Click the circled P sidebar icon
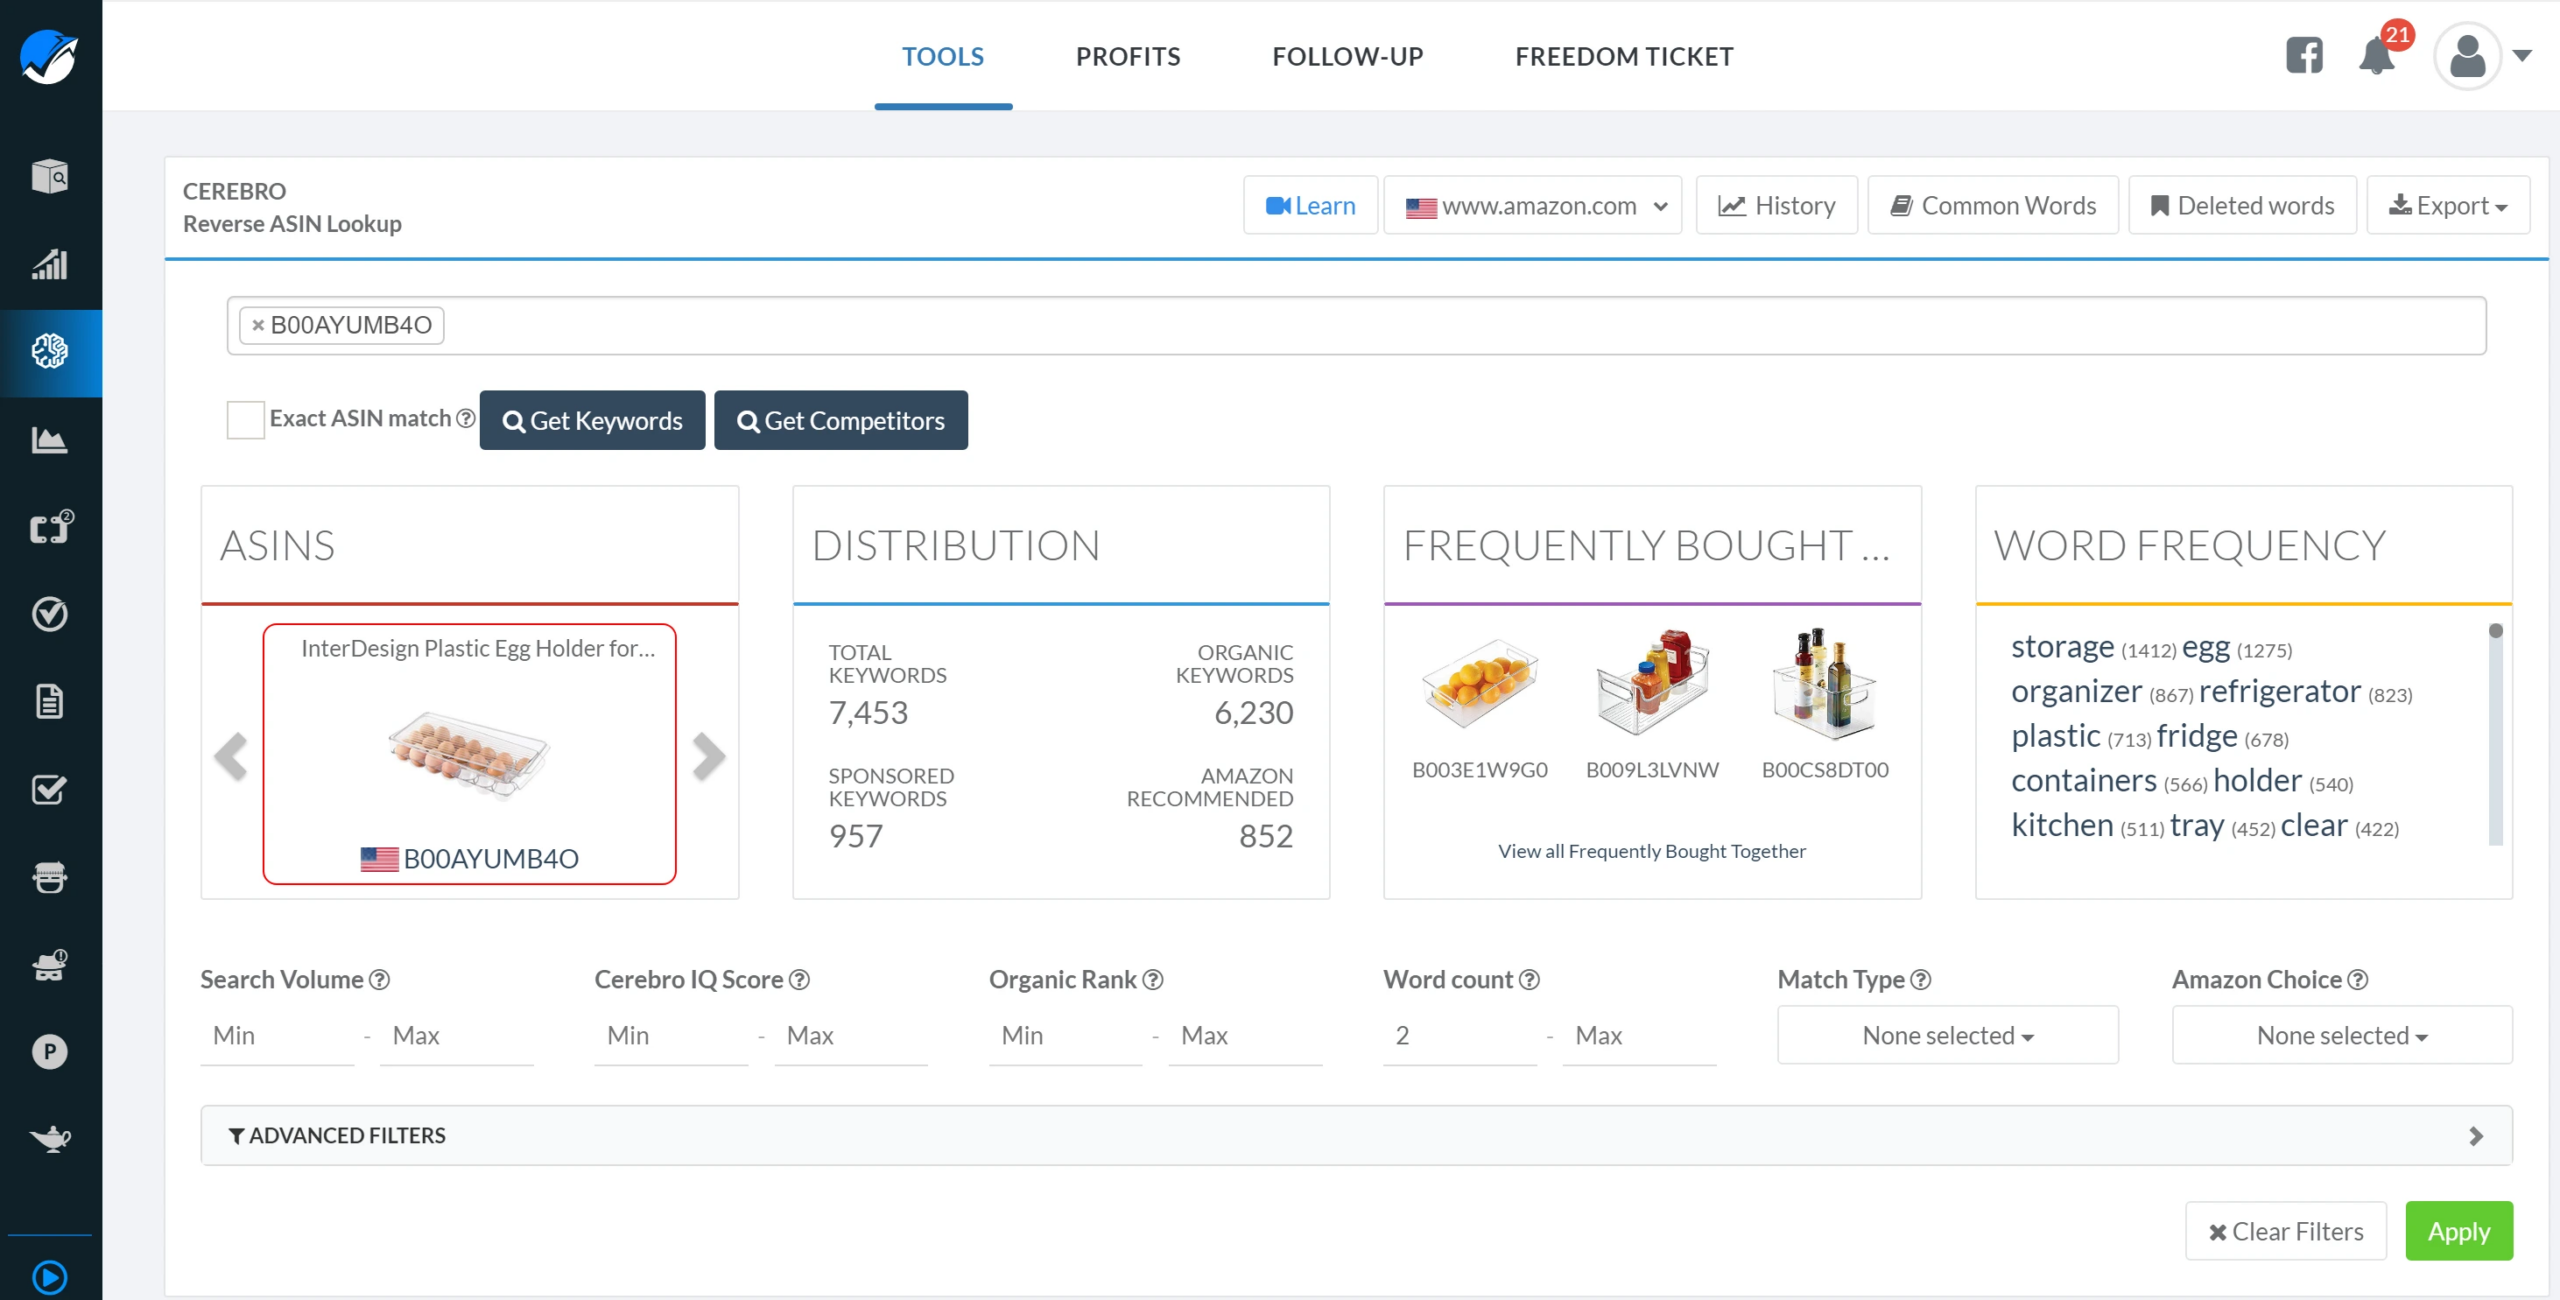 (49, 1051)
